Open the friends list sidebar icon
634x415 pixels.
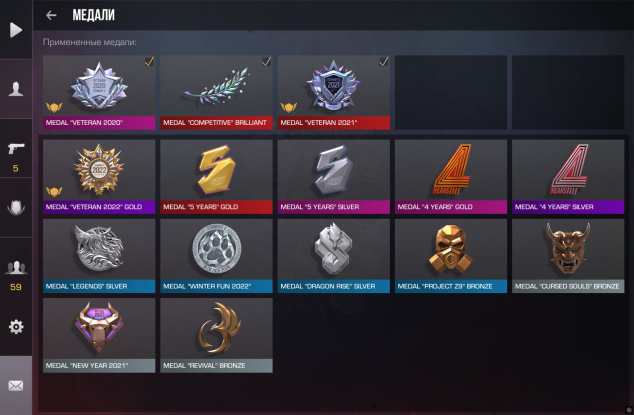(16, 267)
